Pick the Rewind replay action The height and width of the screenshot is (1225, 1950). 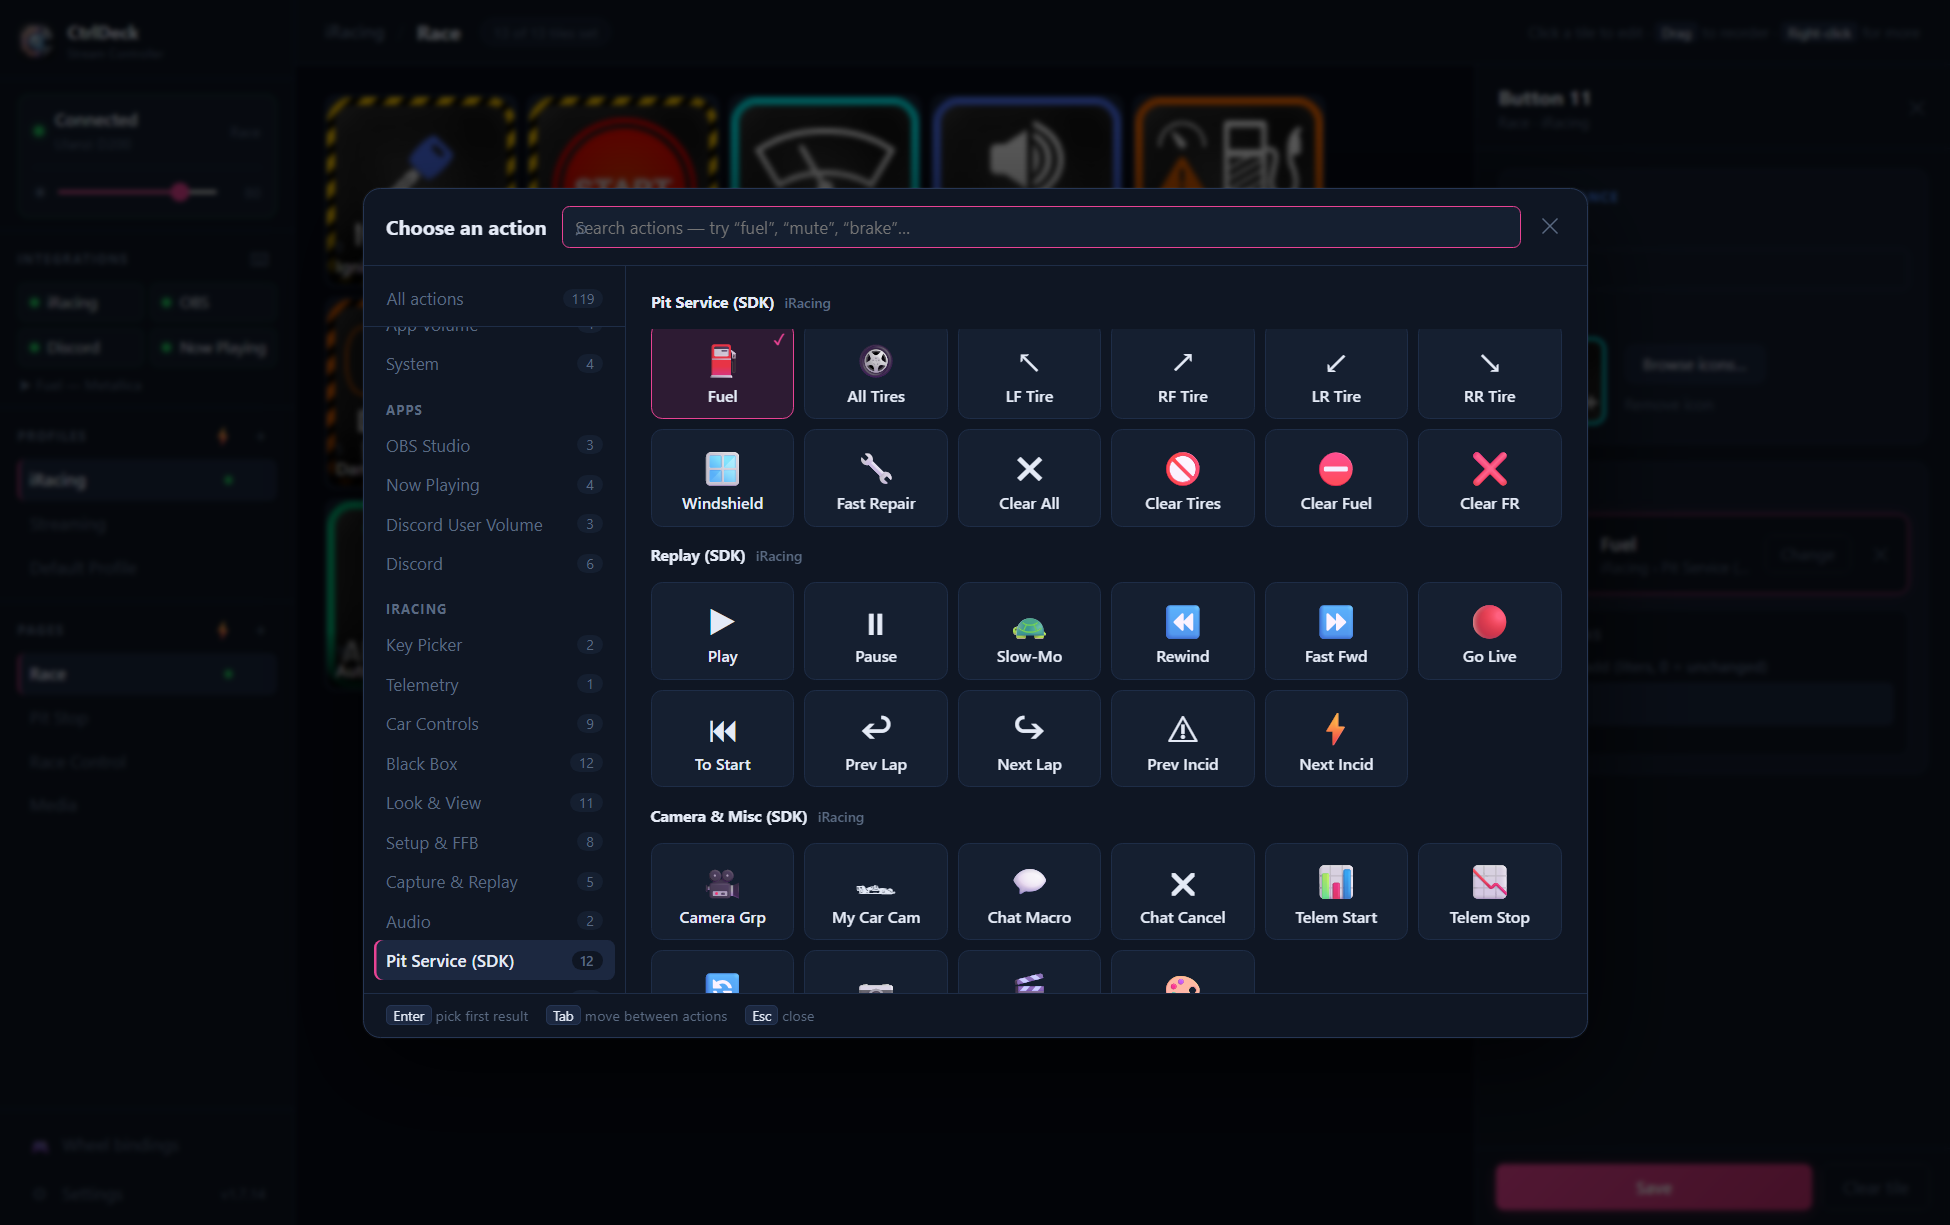1183,631
